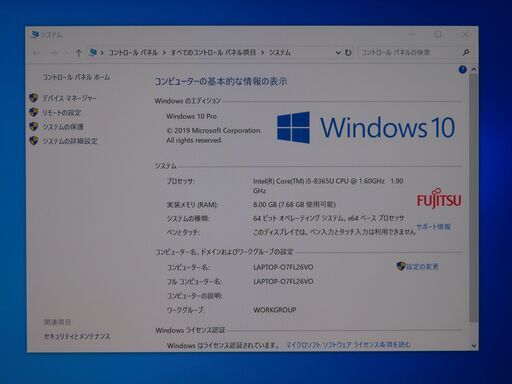The width and height of the screenshot is (512, 384).
Task: Refresh the Control Panel address bar
Action: coord(348,53)
